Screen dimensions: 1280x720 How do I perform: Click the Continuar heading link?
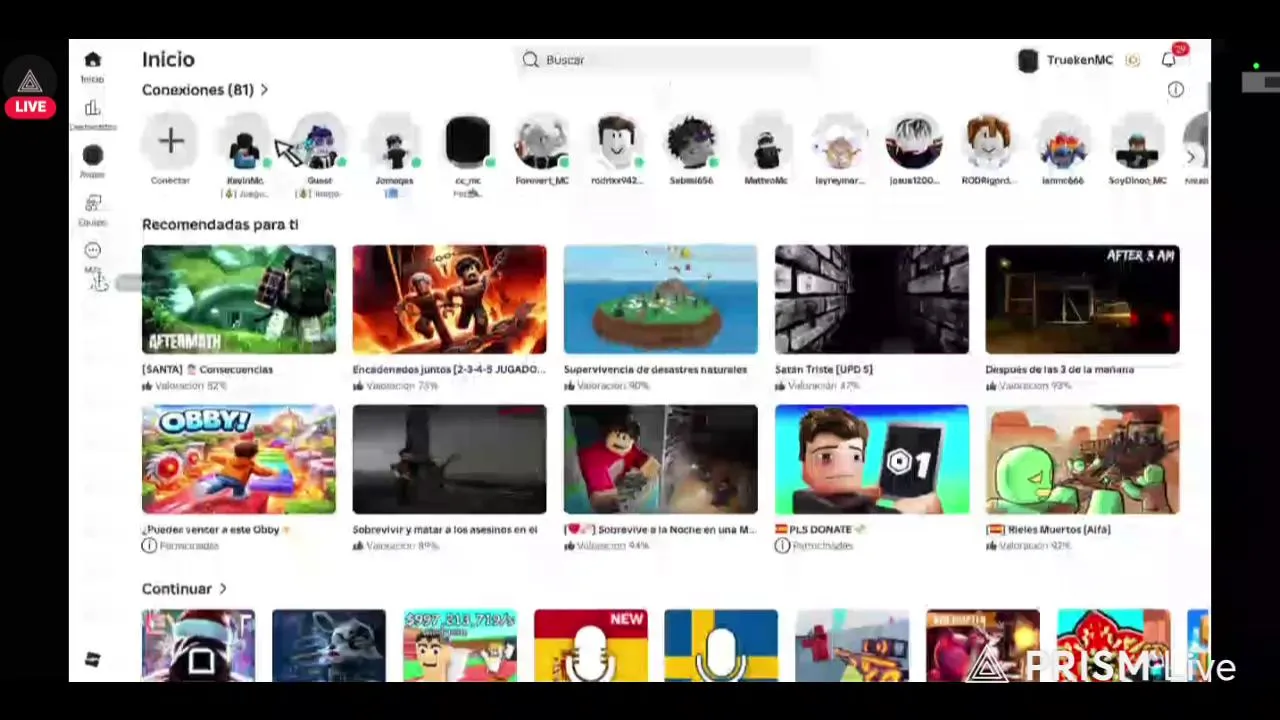click(177, 589)
